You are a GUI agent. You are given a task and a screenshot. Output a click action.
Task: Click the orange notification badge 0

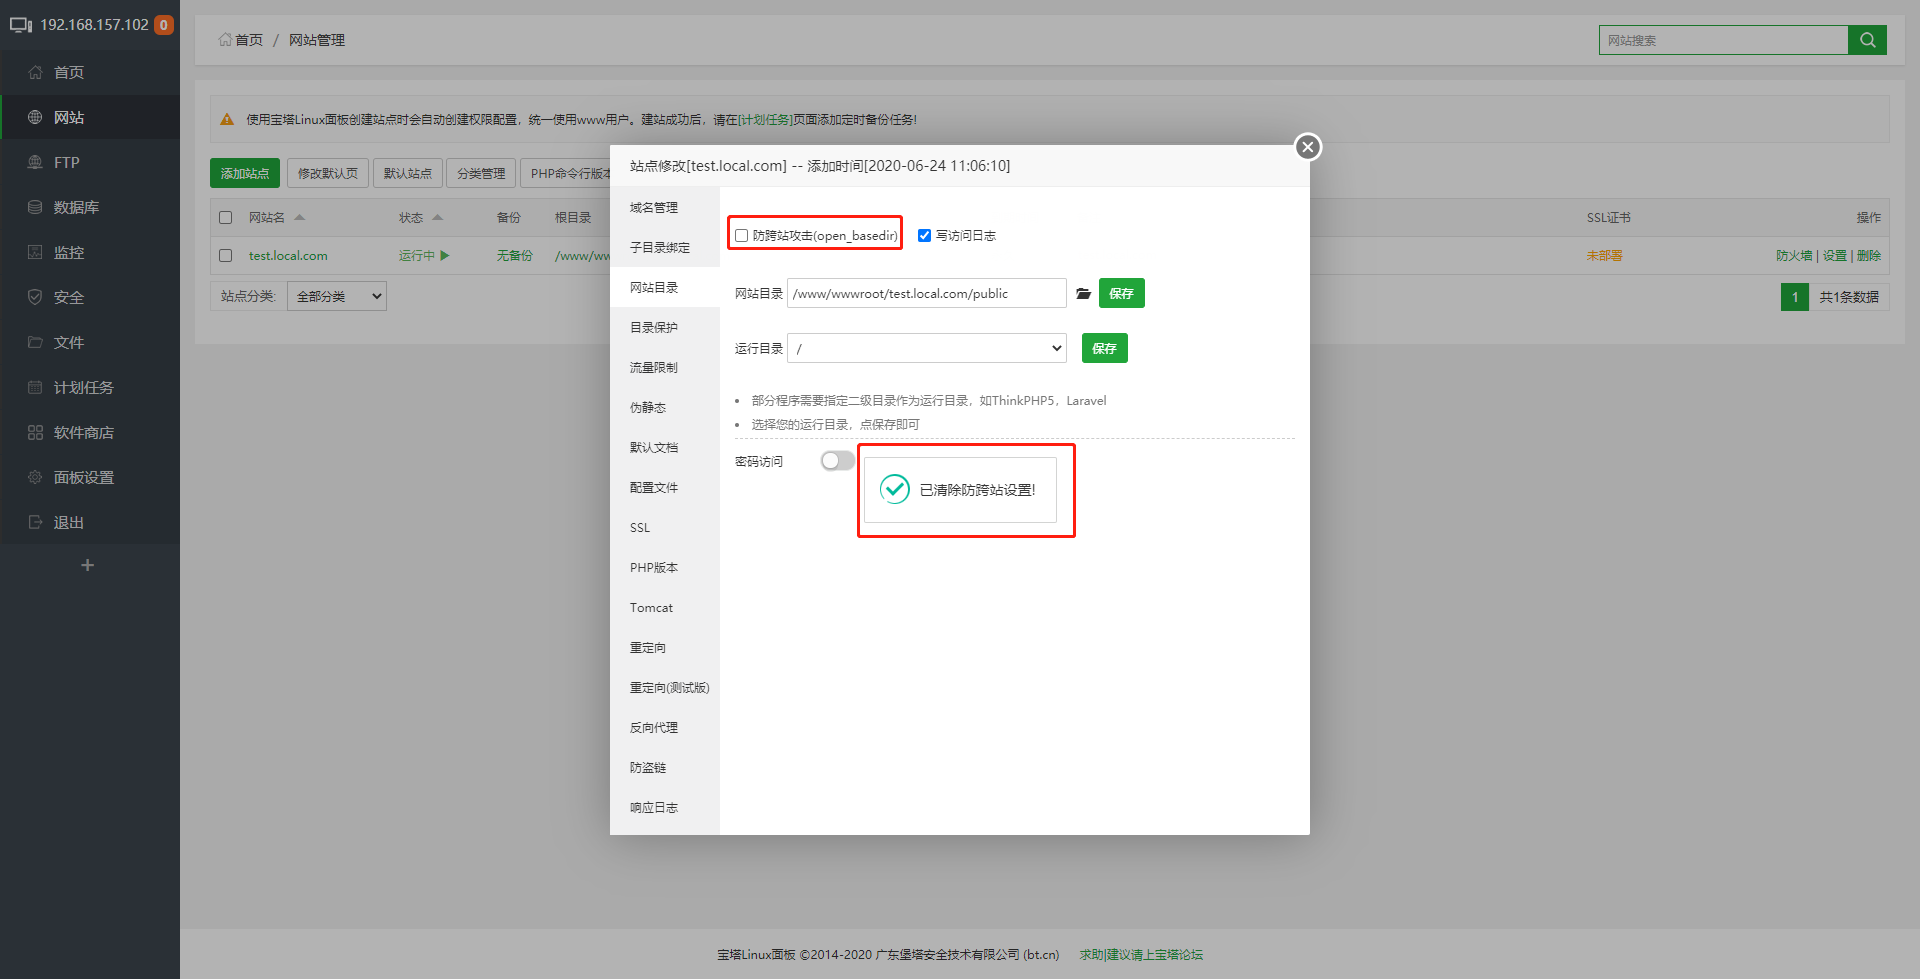(x=164, y=25)
